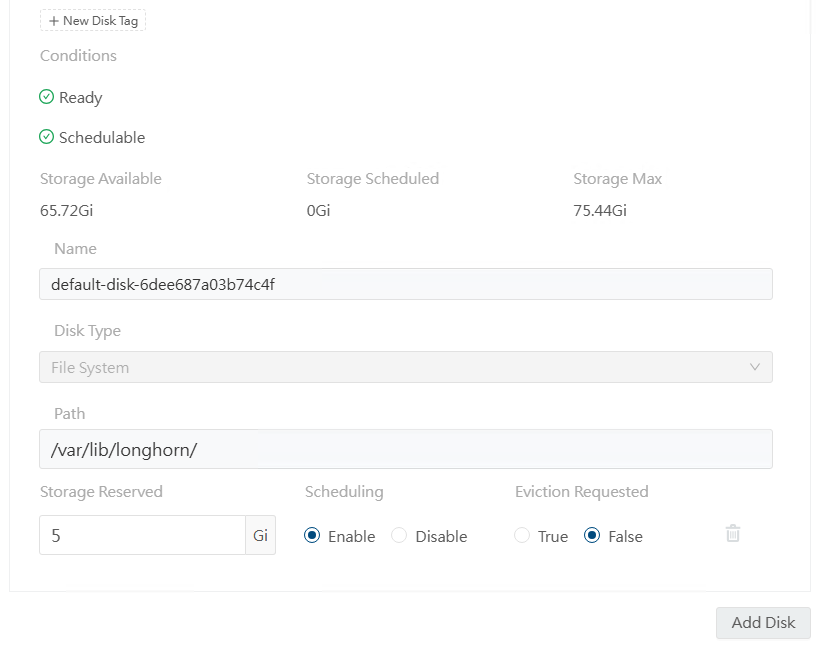The image size is (821, 647).
Task: Set Eviction Requested to True
Action: tap(522, 536)
